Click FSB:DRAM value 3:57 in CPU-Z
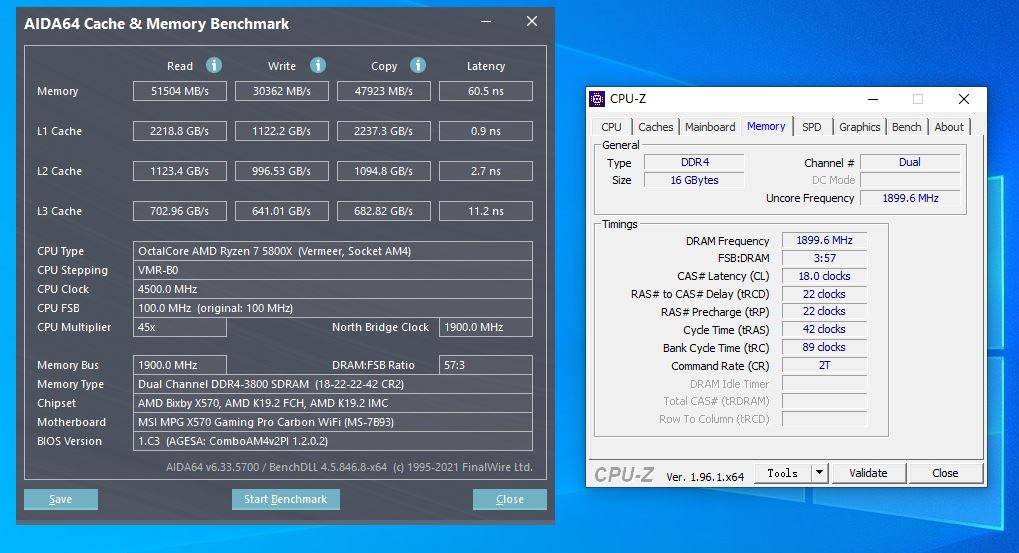This screenshot has height=553, width=1019. pyautogui.click(x=824, y=258)
